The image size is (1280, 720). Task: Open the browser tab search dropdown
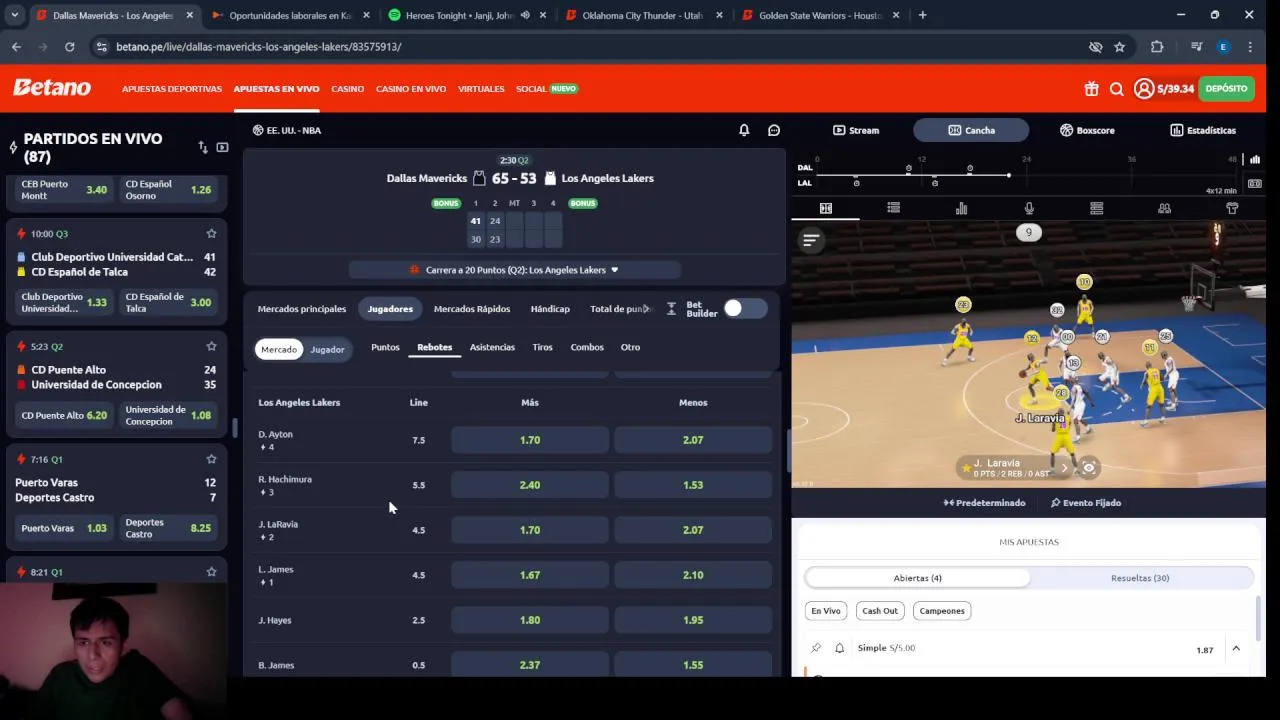click(x=14, y=15)
